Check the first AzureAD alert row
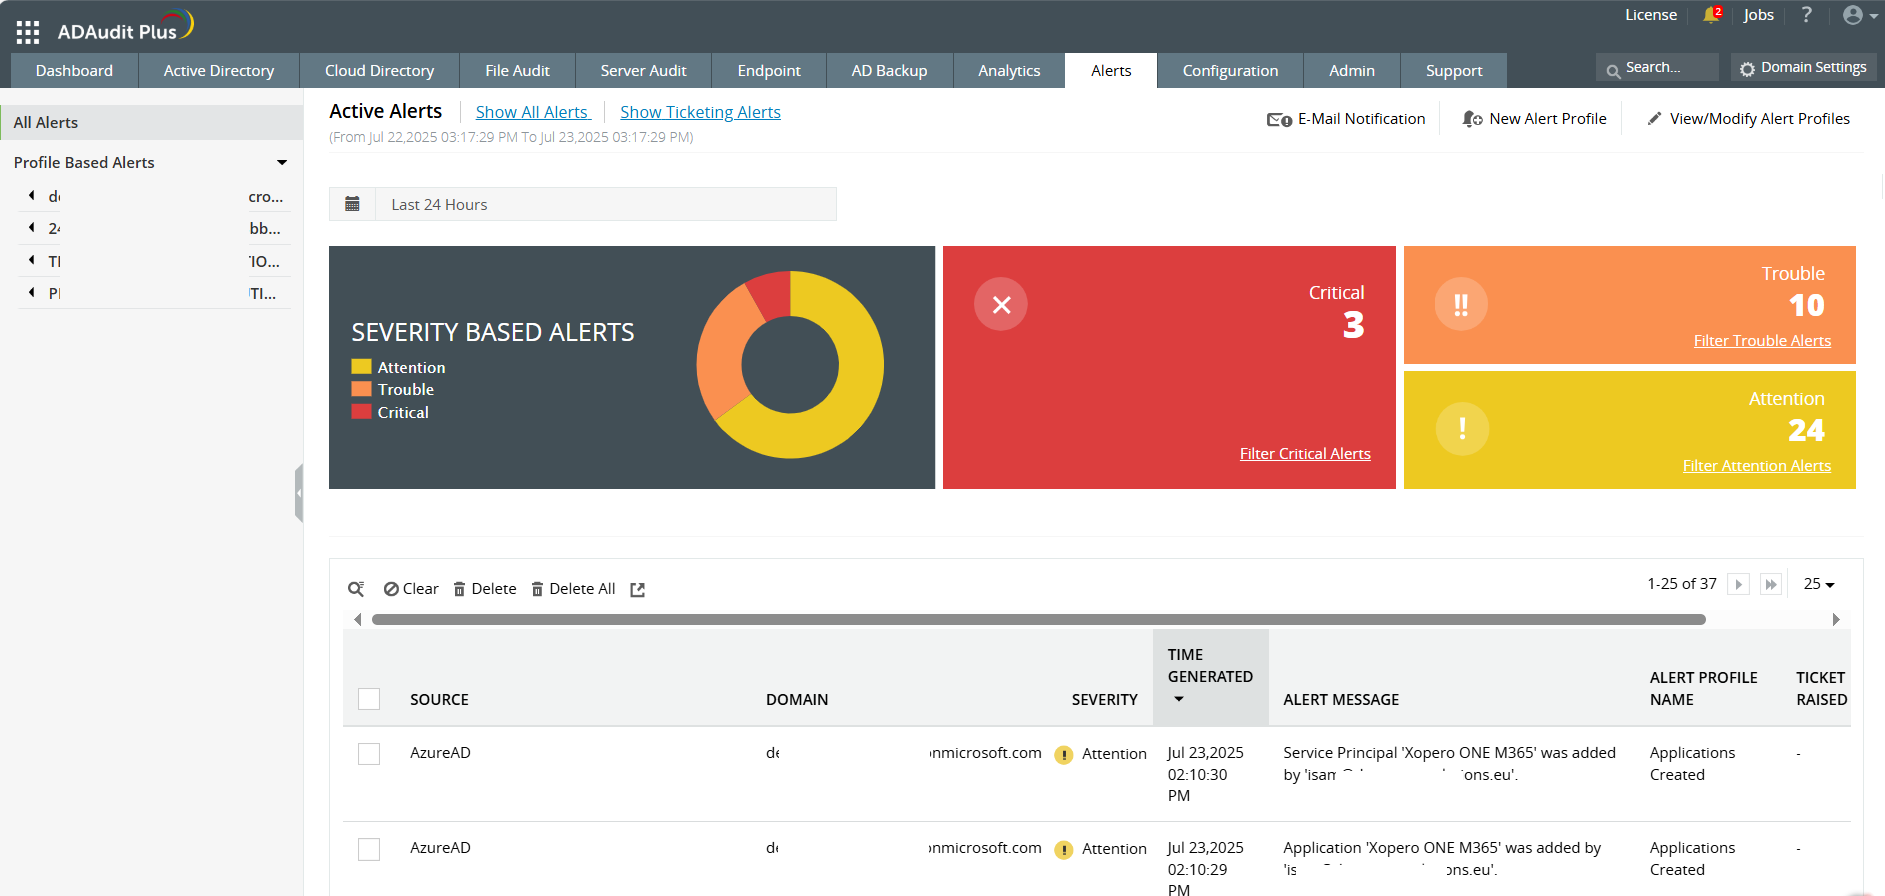1885x896 pixels. click(x=369, y=754)
